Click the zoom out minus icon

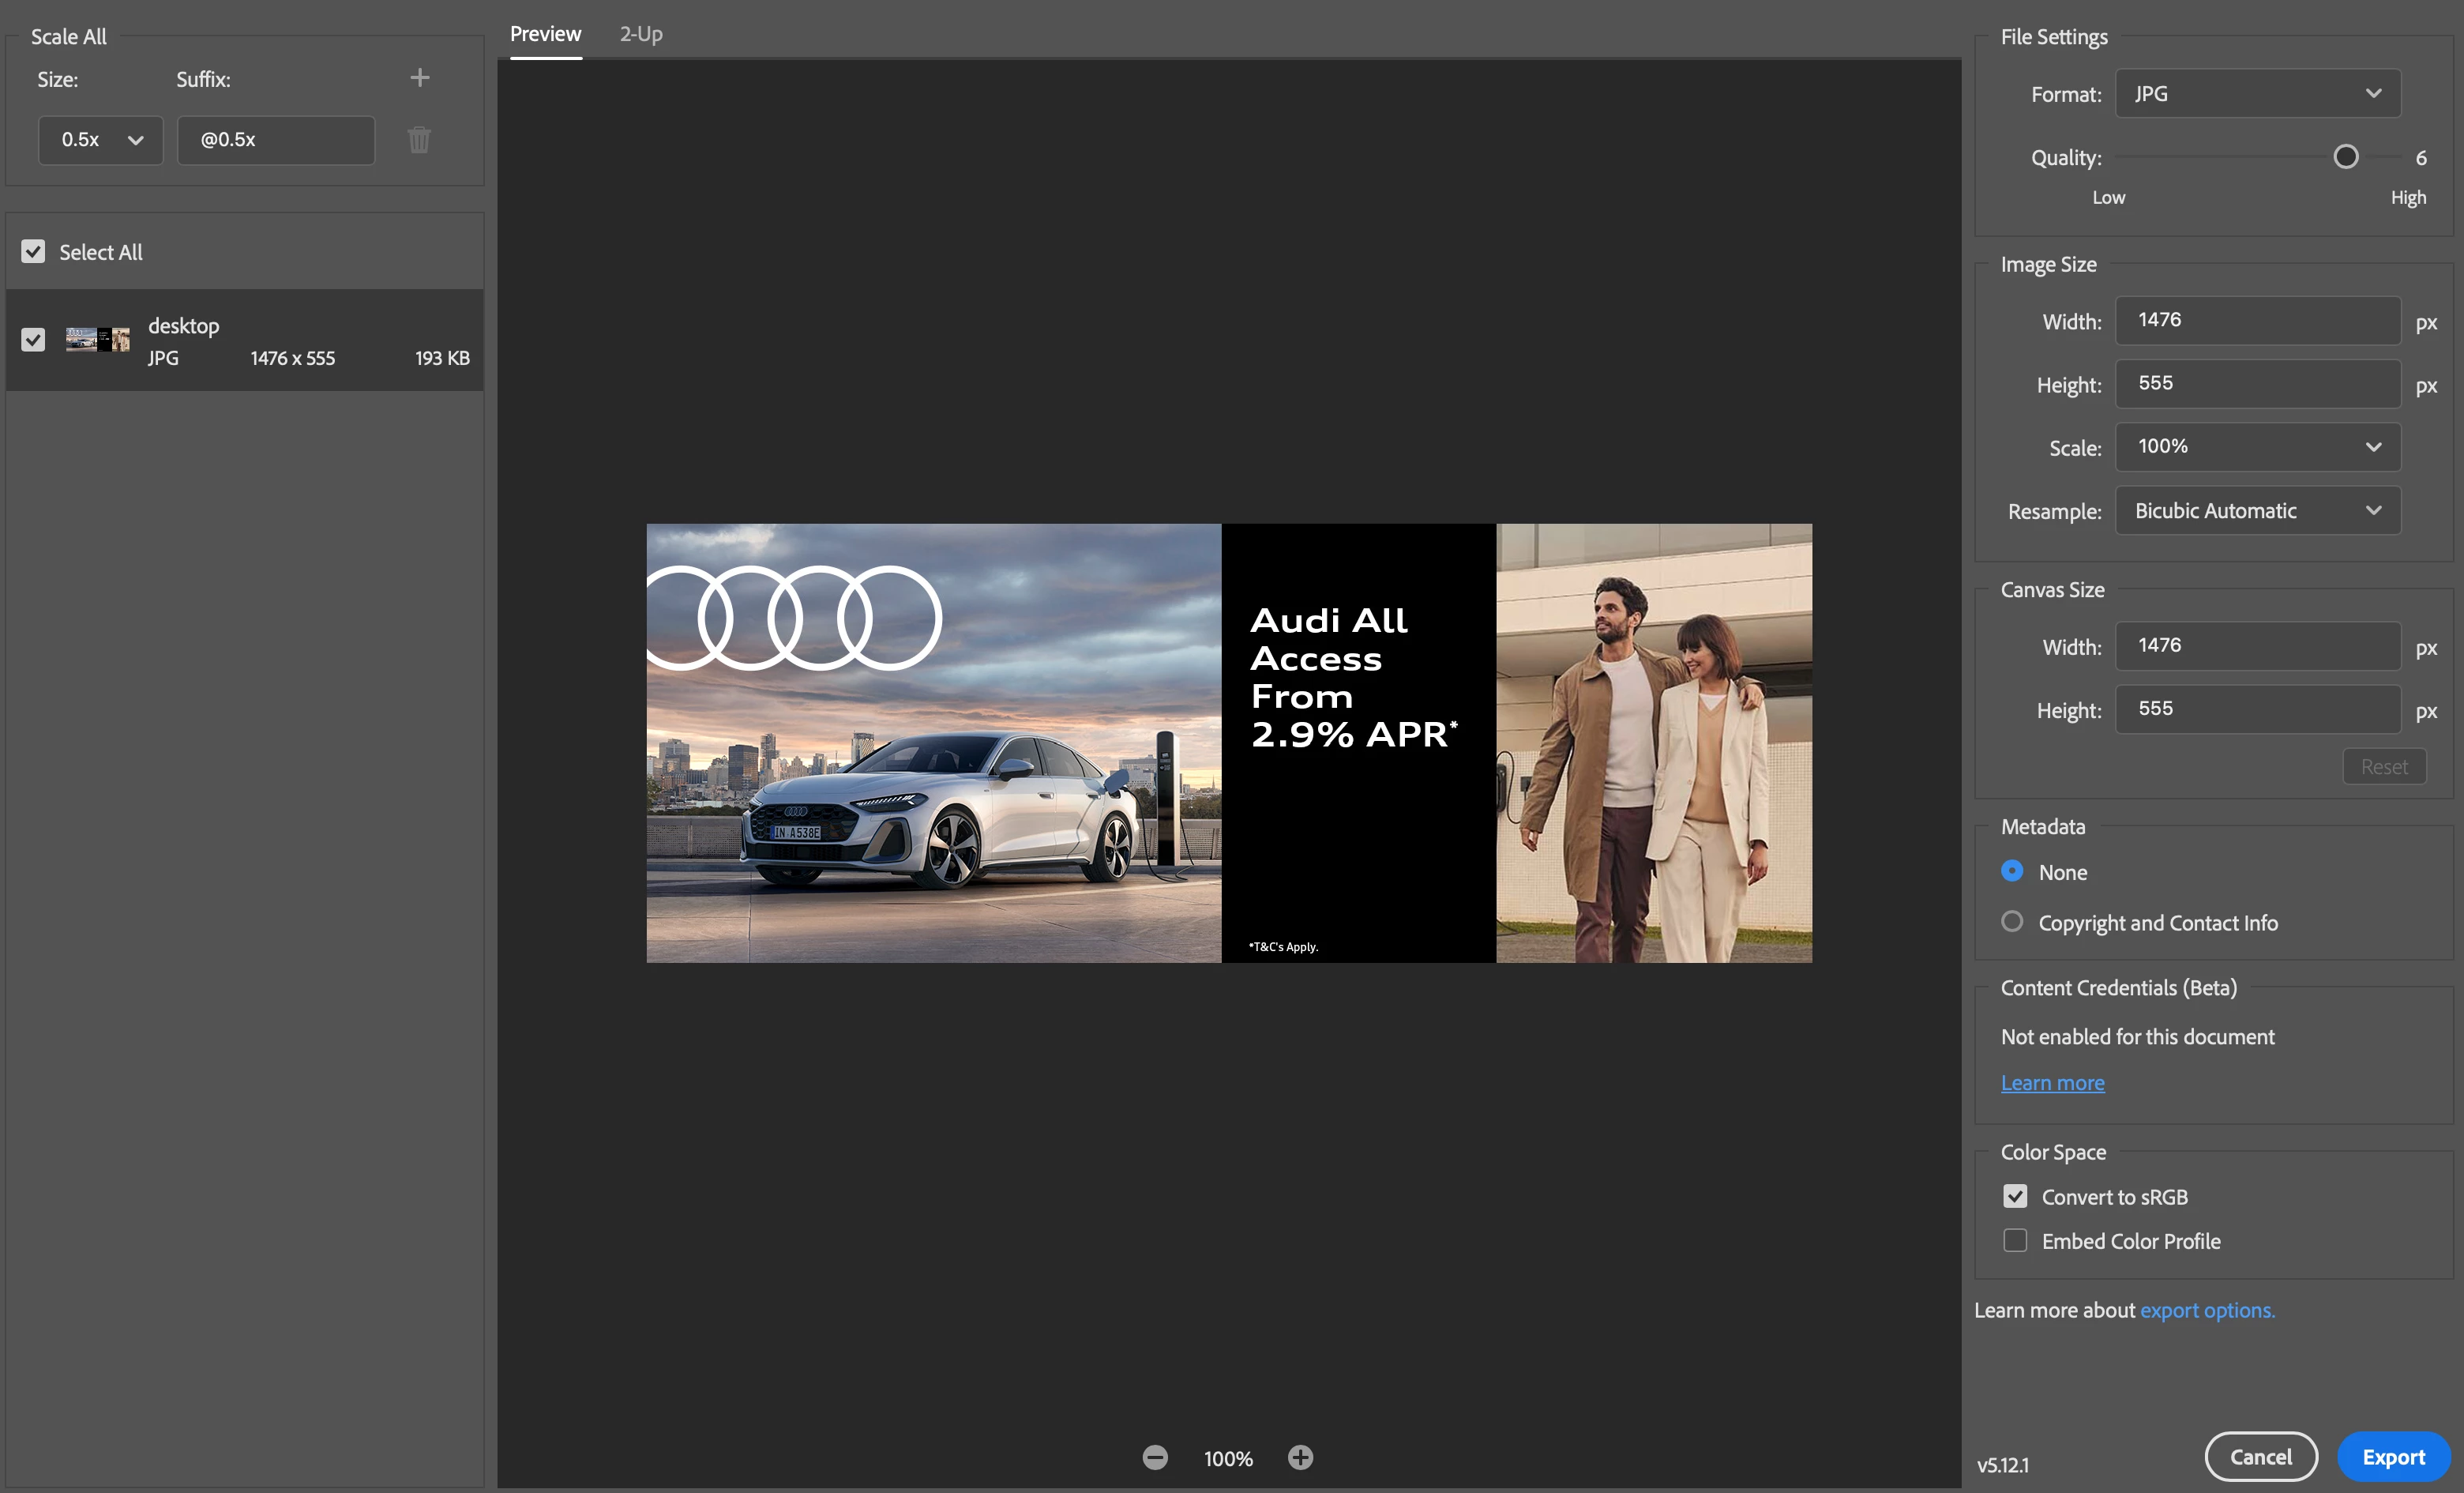tap(1155, 1458)
